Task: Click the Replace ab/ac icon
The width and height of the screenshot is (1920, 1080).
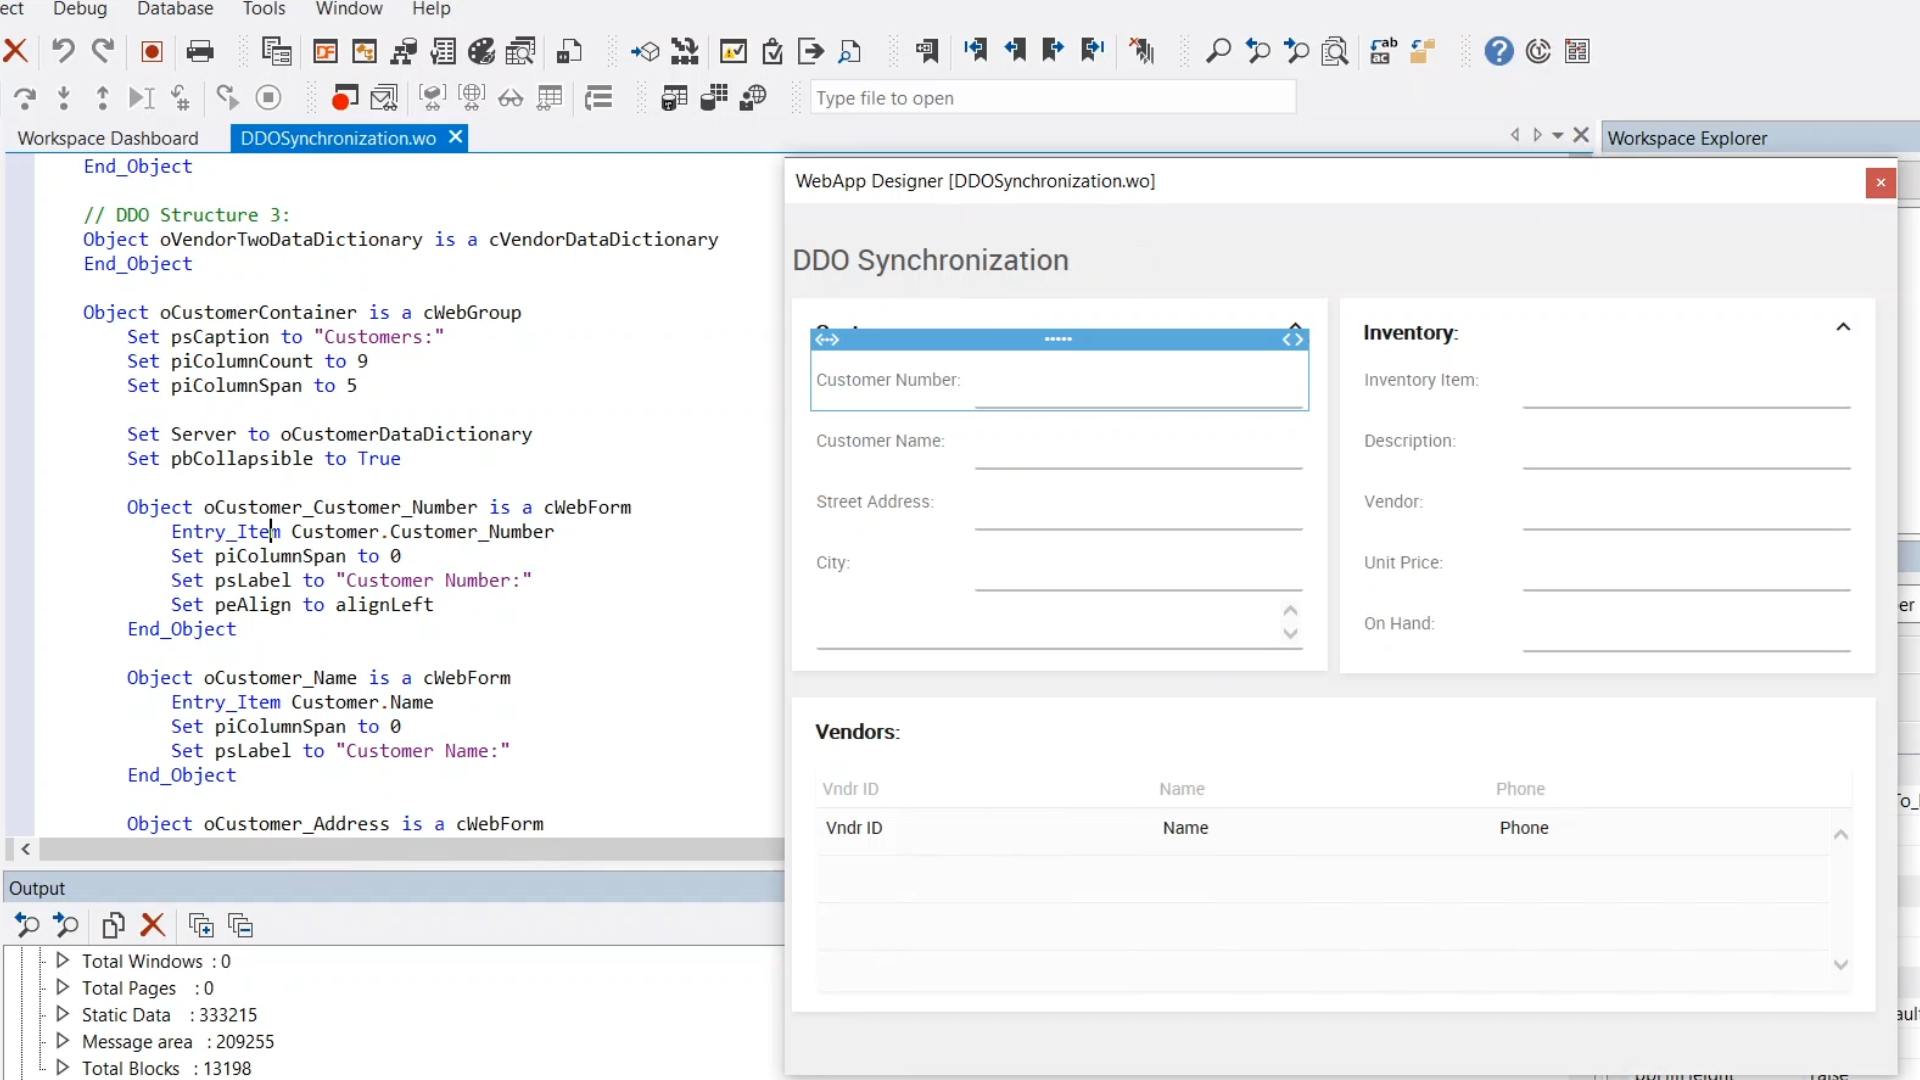Action: pyautogui.click(x=1383, y=51)
